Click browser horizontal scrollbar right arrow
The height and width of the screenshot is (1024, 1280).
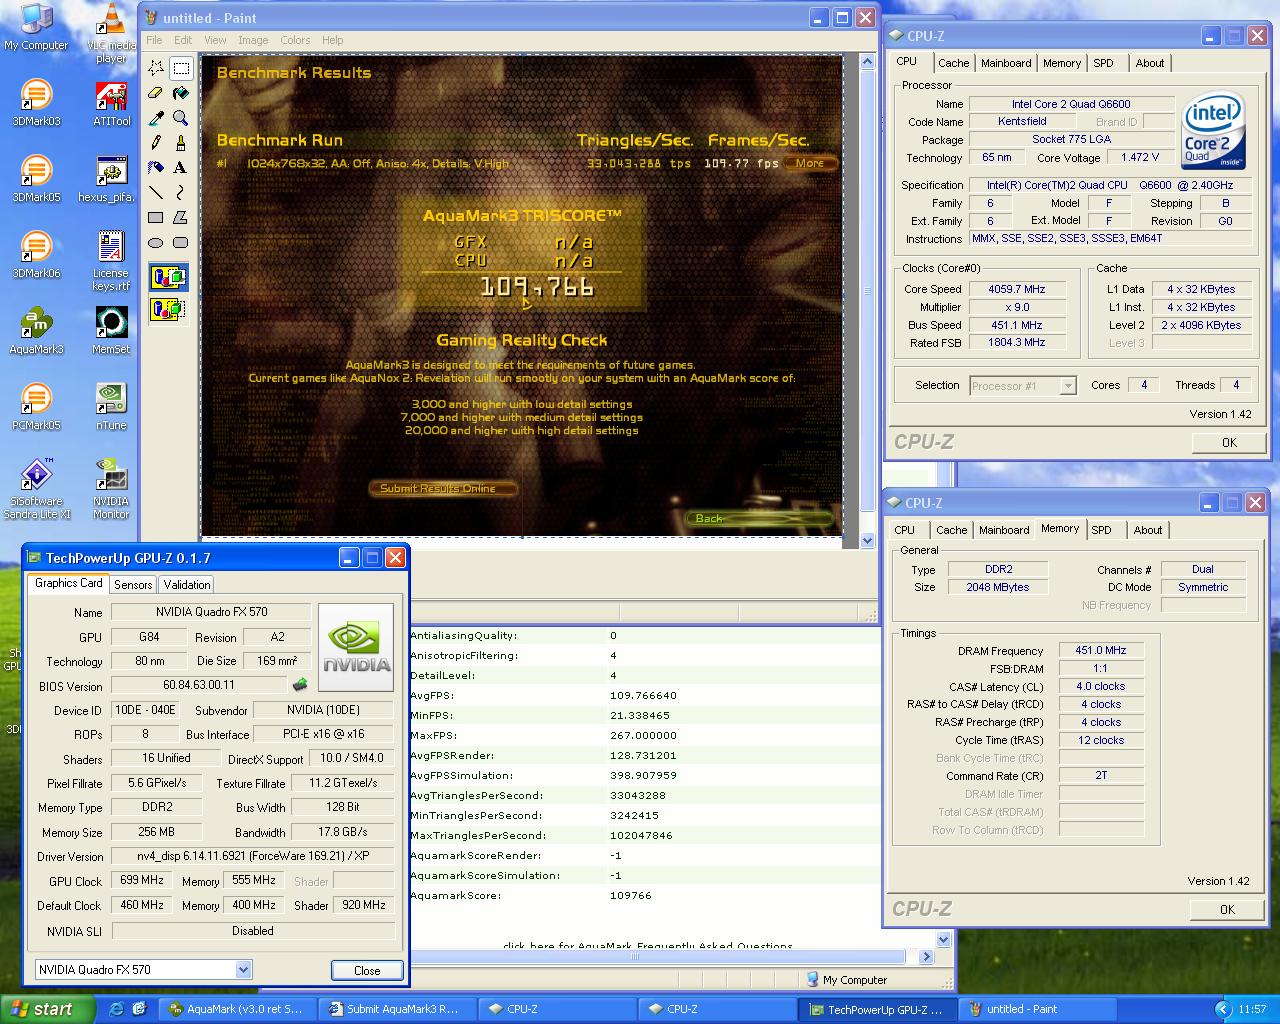pos(926,957)
